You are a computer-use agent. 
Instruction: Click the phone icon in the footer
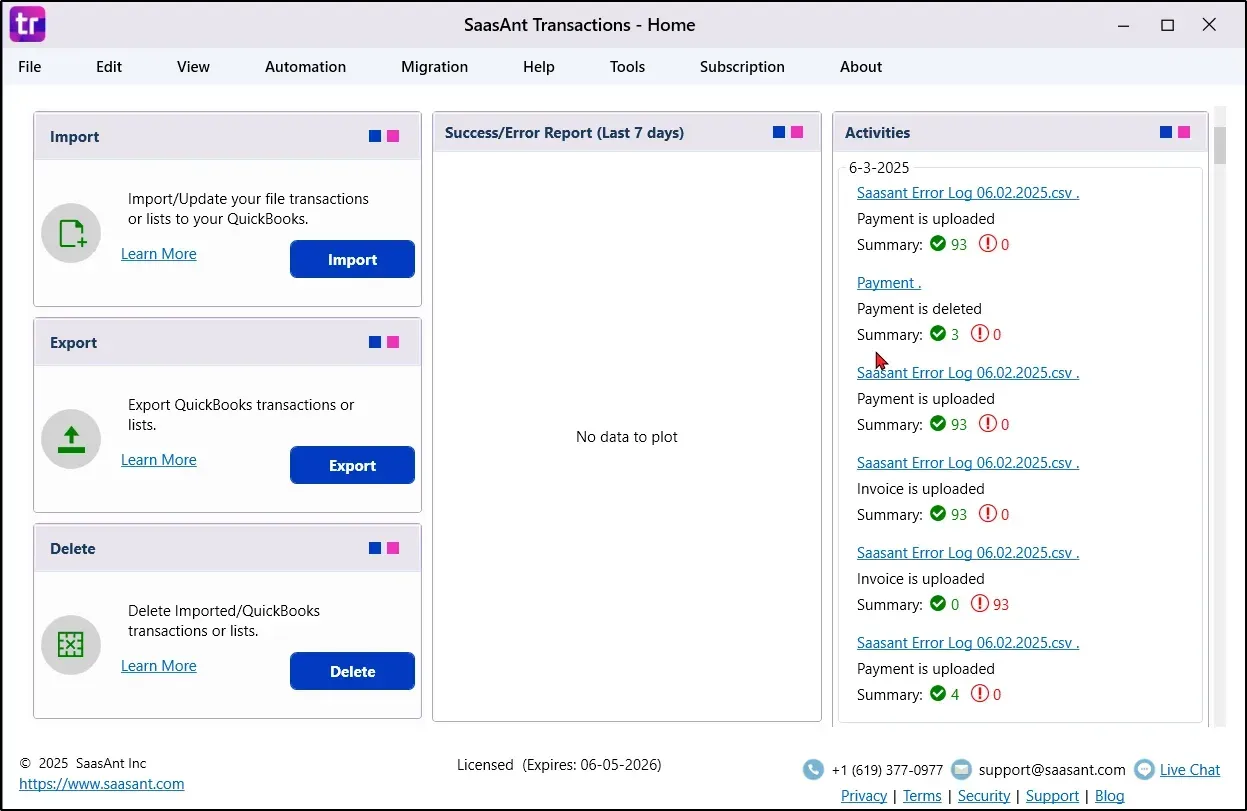813,770
